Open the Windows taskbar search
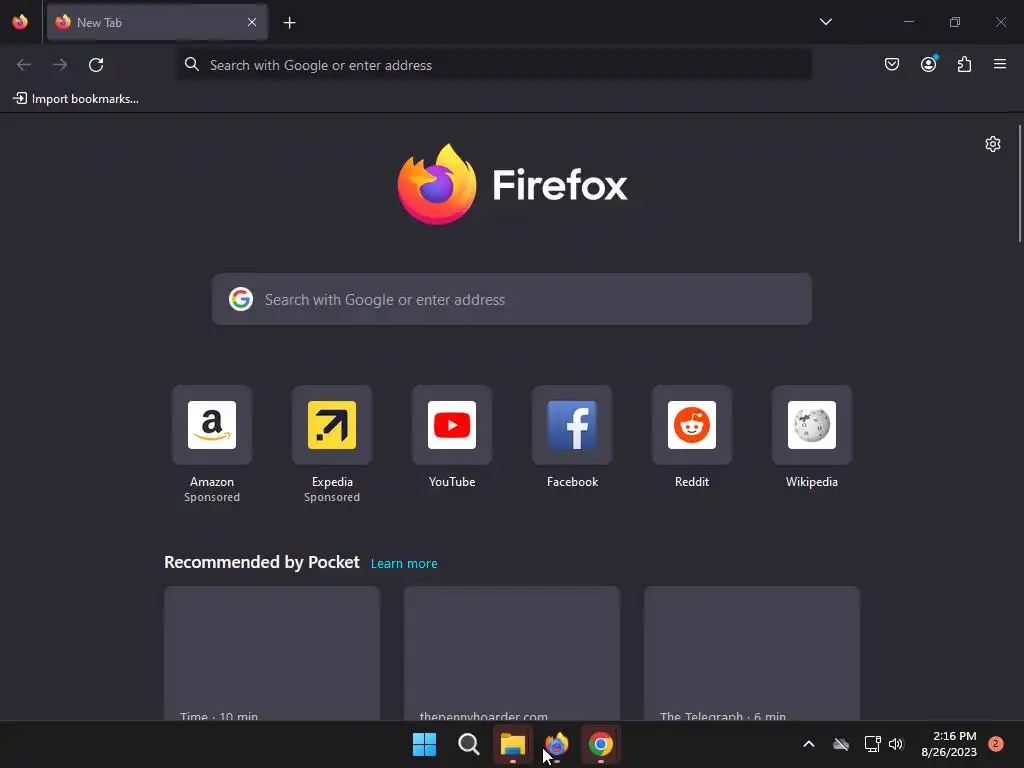This screenshot has width=1024, height=768. (x=468, y=744)
